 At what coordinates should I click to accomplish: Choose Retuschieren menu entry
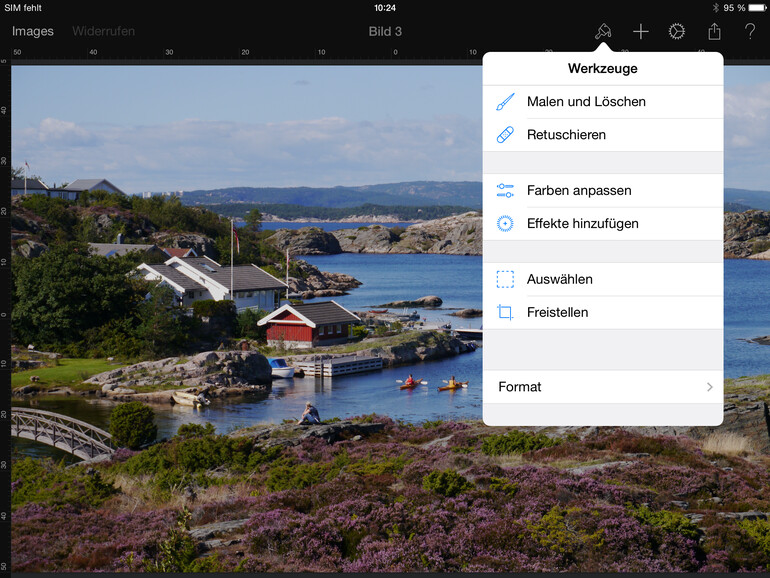tap(603, 135)
